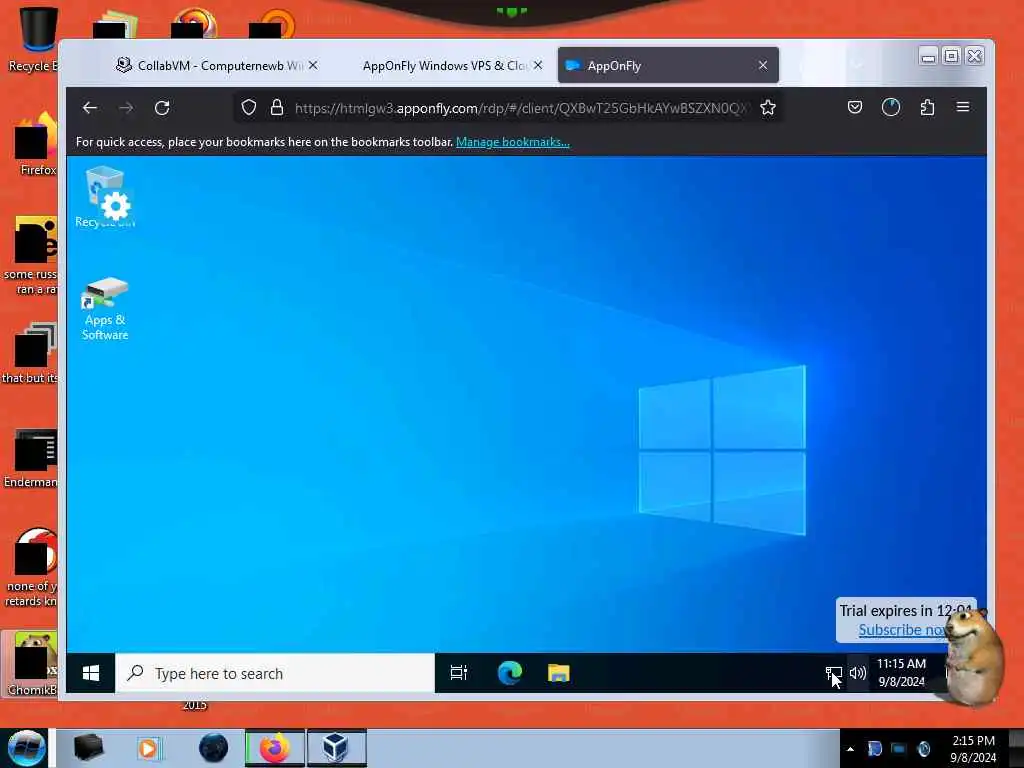Click the padlock site info icon
The image size is (1024, 768).
click(x=277, y=108)
